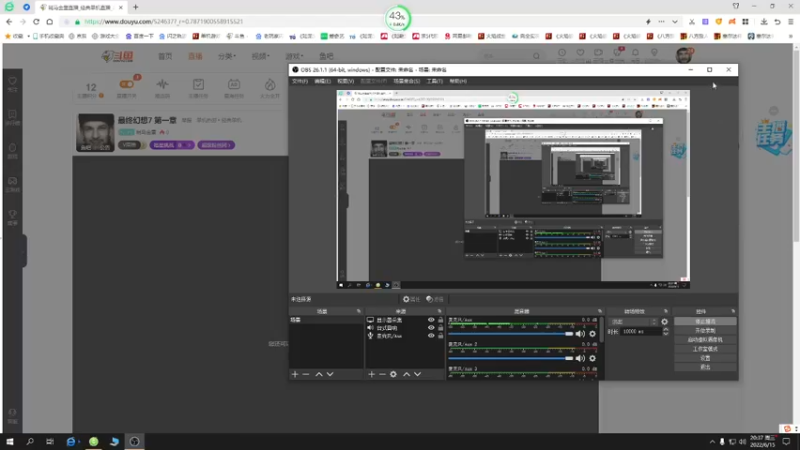The image size is (800, 450).
Task: Open the browser downloads icon
Action: pos(764,22)
